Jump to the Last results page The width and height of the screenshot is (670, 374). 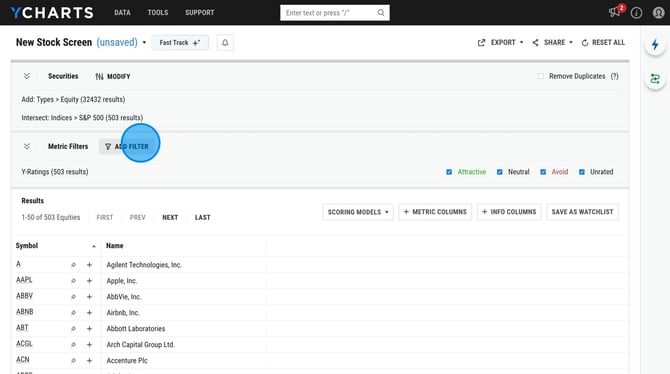click(x=203, y=217)
